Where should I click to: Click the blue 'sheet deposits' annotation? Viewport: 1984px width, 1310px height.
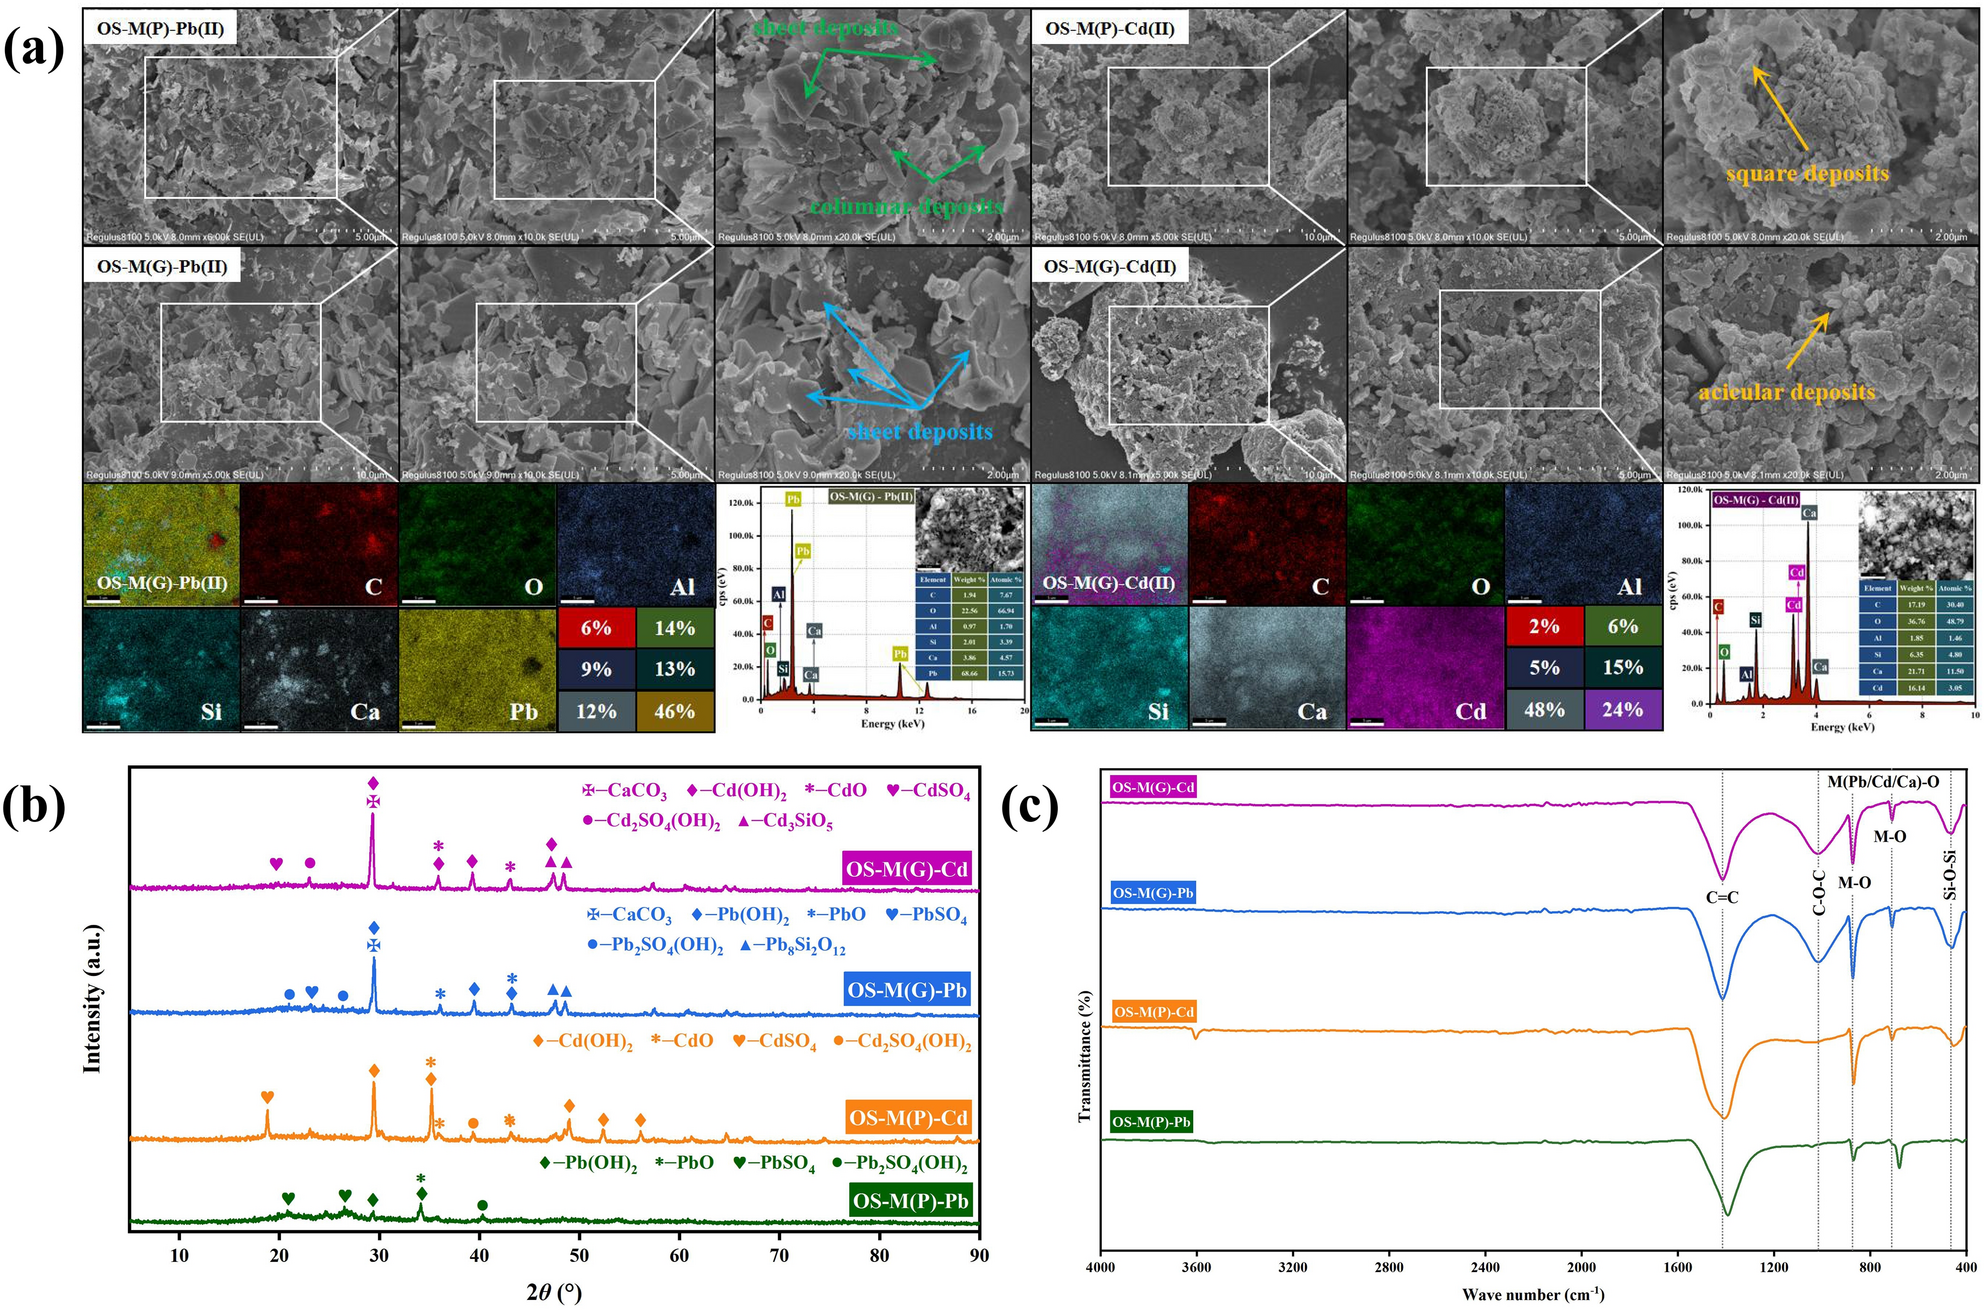919,432
